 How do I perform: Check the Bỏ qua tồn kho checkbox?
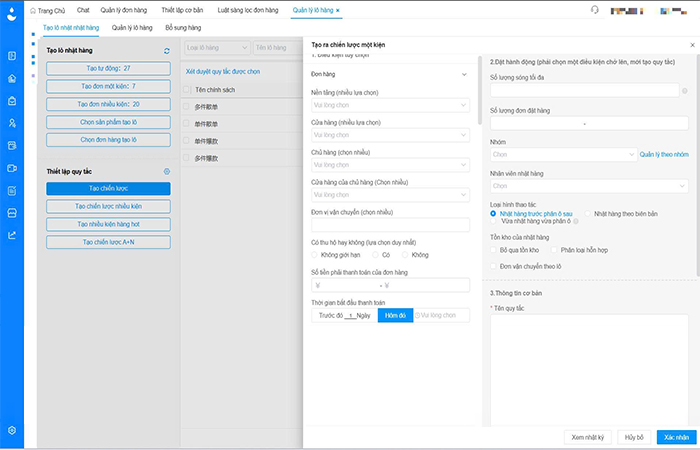[x=494, y=249]
